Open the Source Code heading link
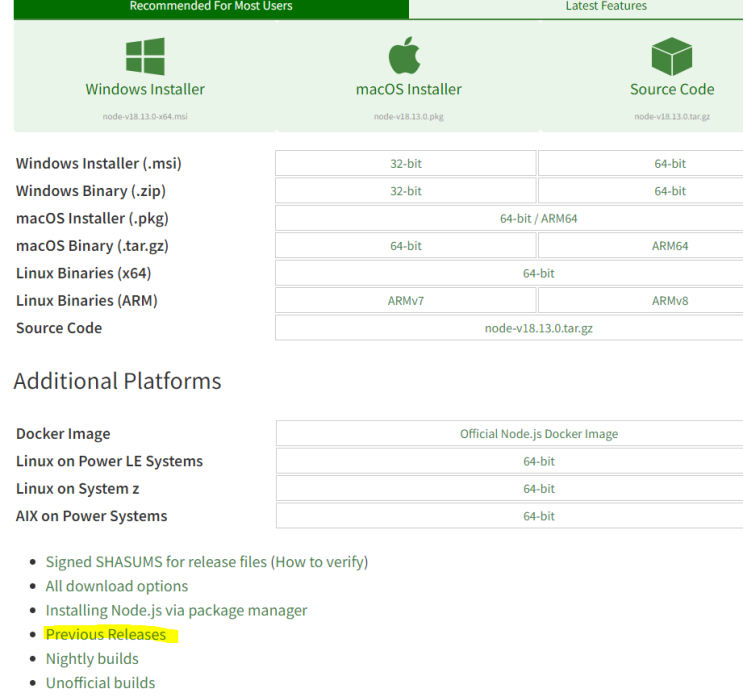 672,89
